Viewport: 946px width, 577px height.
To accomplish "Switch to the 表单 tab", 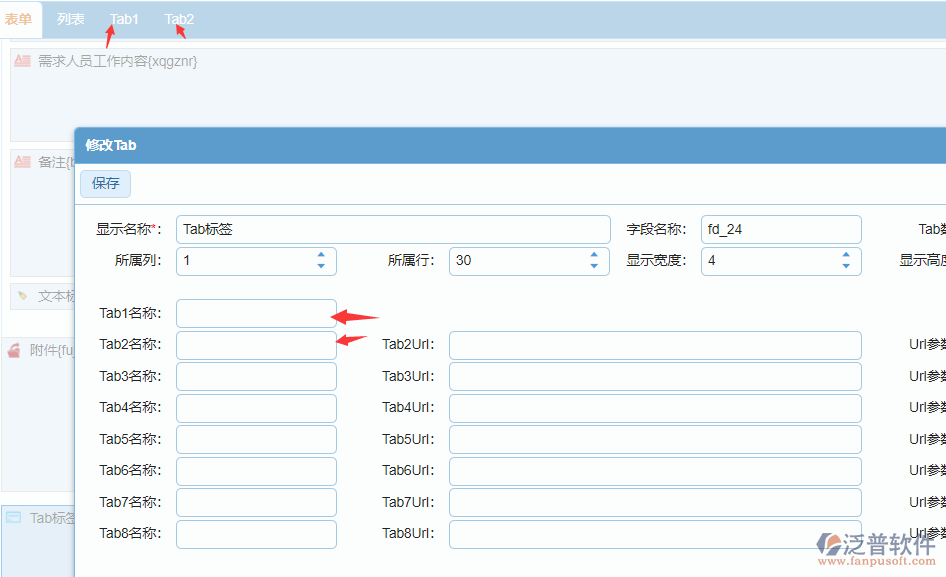I will (x=19, y=18).
